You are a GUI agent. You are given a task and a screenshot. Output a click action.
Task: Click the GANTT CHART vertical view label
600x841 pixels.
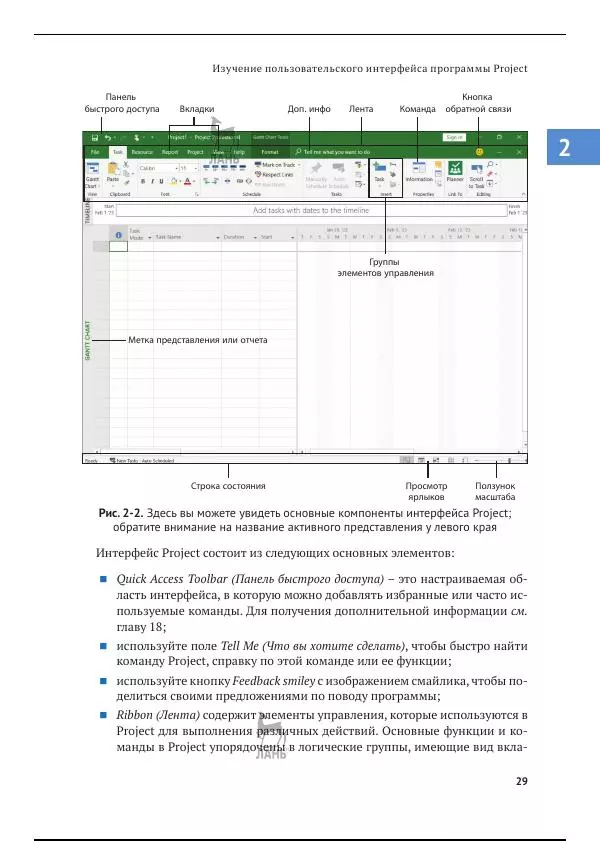88,341
